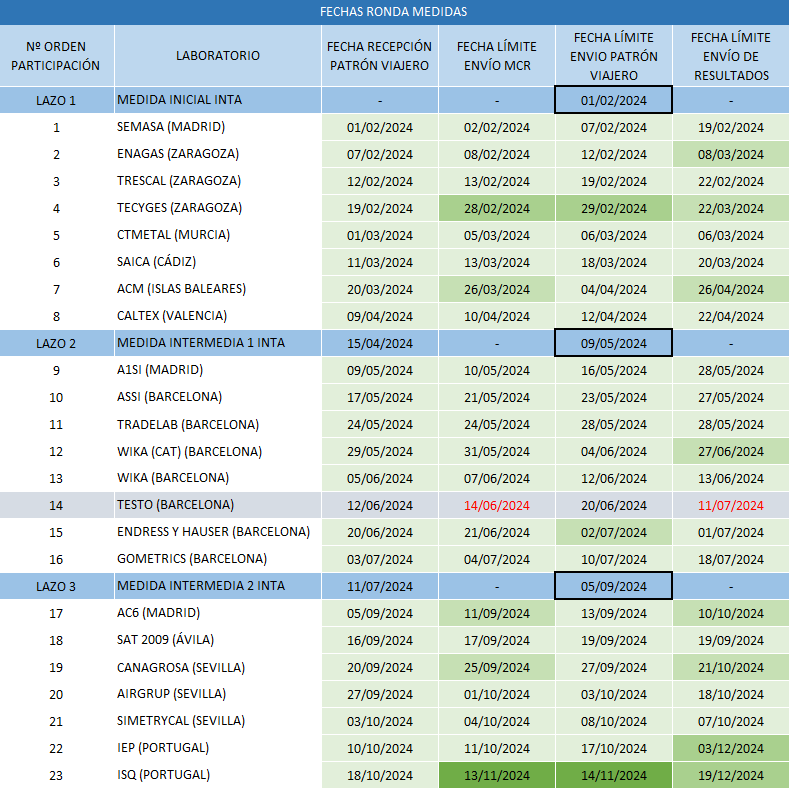Click the LABORATORIO column header
This screenshot has width=789, height=789.
coord(218,56)
